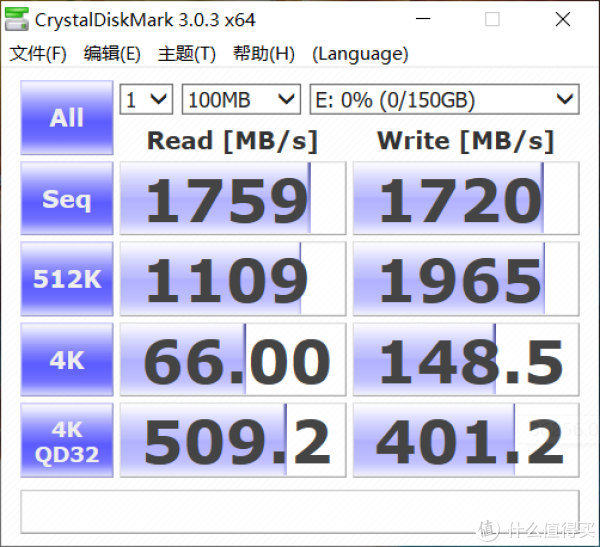The height and width of the screenshot is (547, 600).
Task: Open the 帮助(H) menu
Action: pos(263,54)
